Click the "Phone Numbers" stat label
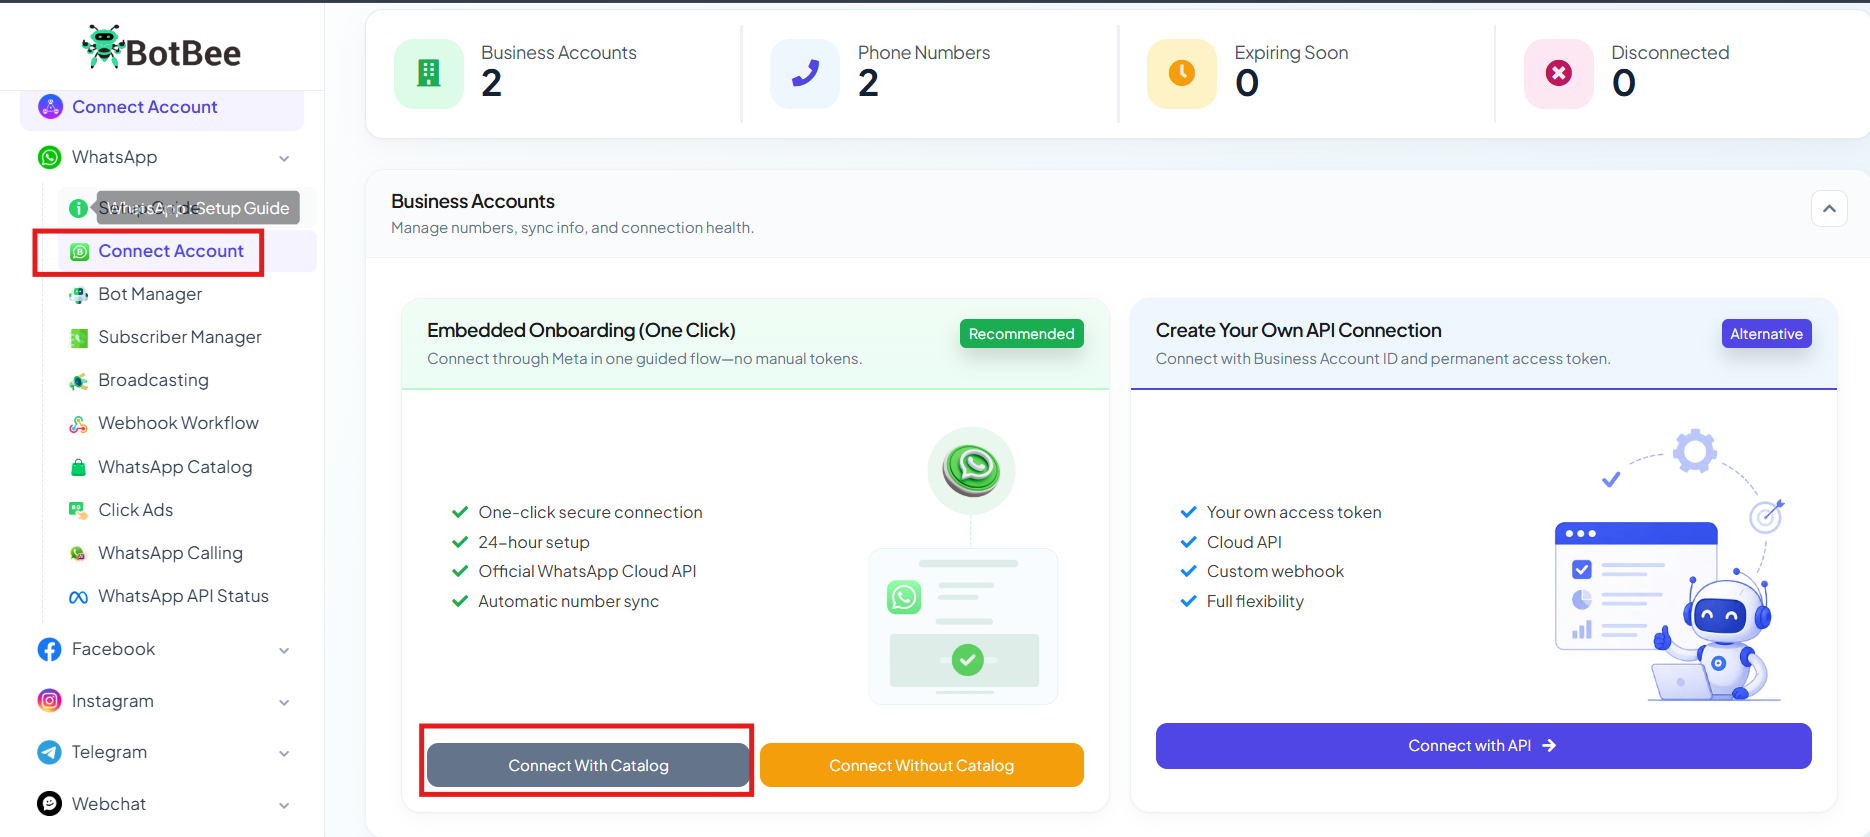 tap(924, 53)
